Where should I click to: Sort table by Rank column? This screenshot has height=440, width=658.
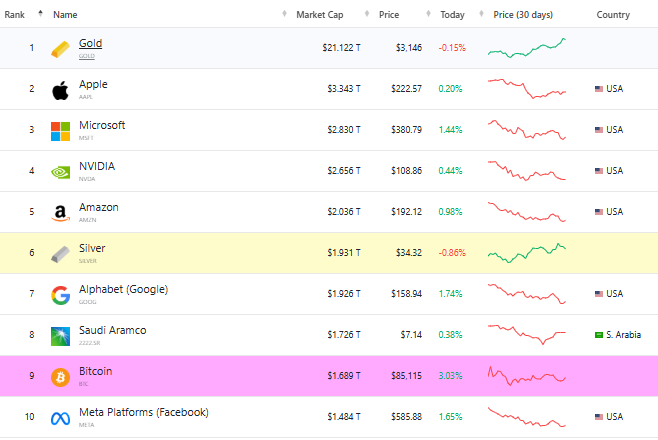pos(21,15)
